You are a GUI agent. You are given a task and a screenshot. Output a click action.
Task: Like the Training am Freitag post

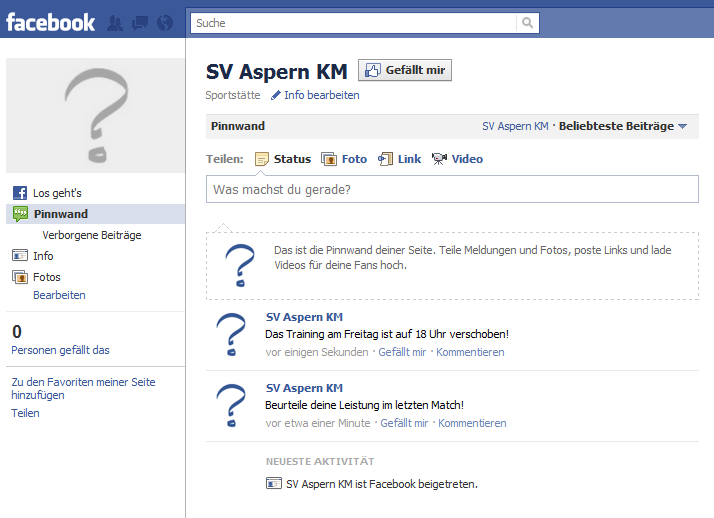[x=402, y=352]
